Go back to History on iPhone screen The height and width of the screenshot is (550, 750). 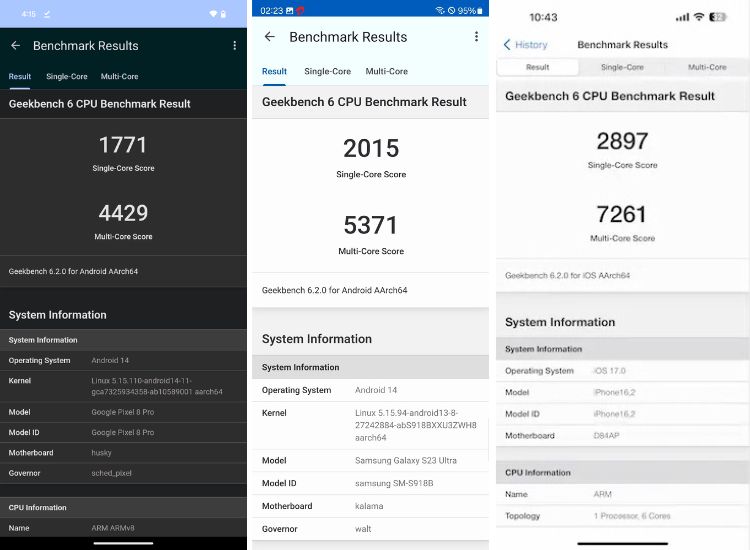(525, 44)
